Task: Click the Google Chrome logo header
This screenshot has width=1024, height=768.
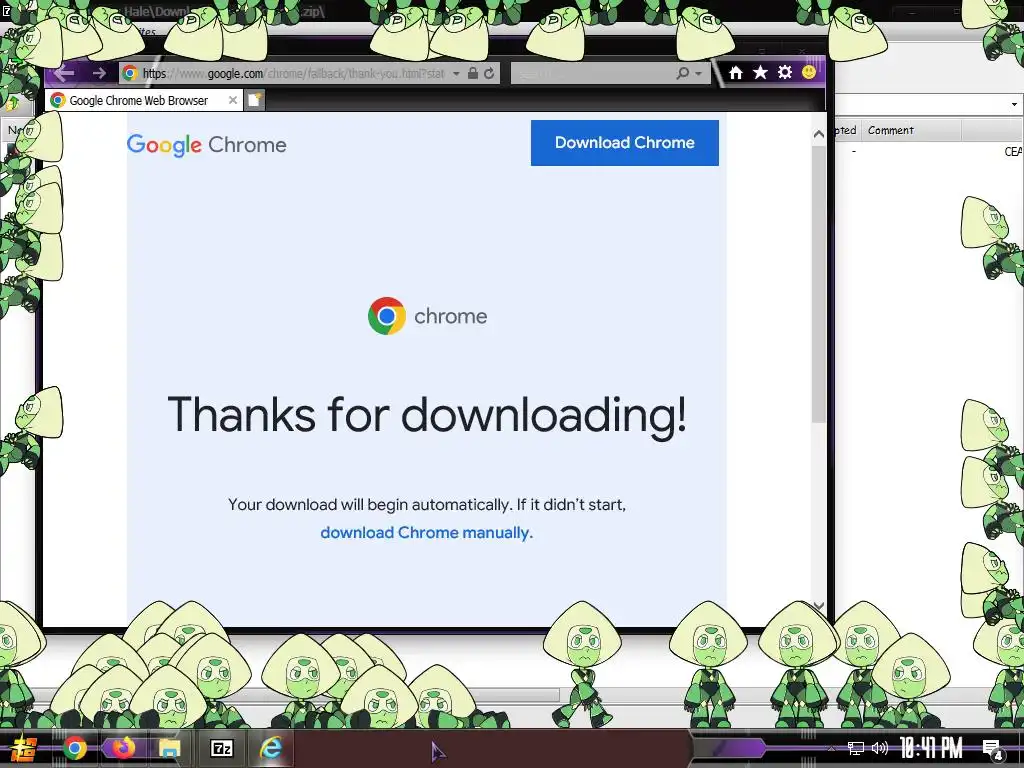Action: point(206,144)
